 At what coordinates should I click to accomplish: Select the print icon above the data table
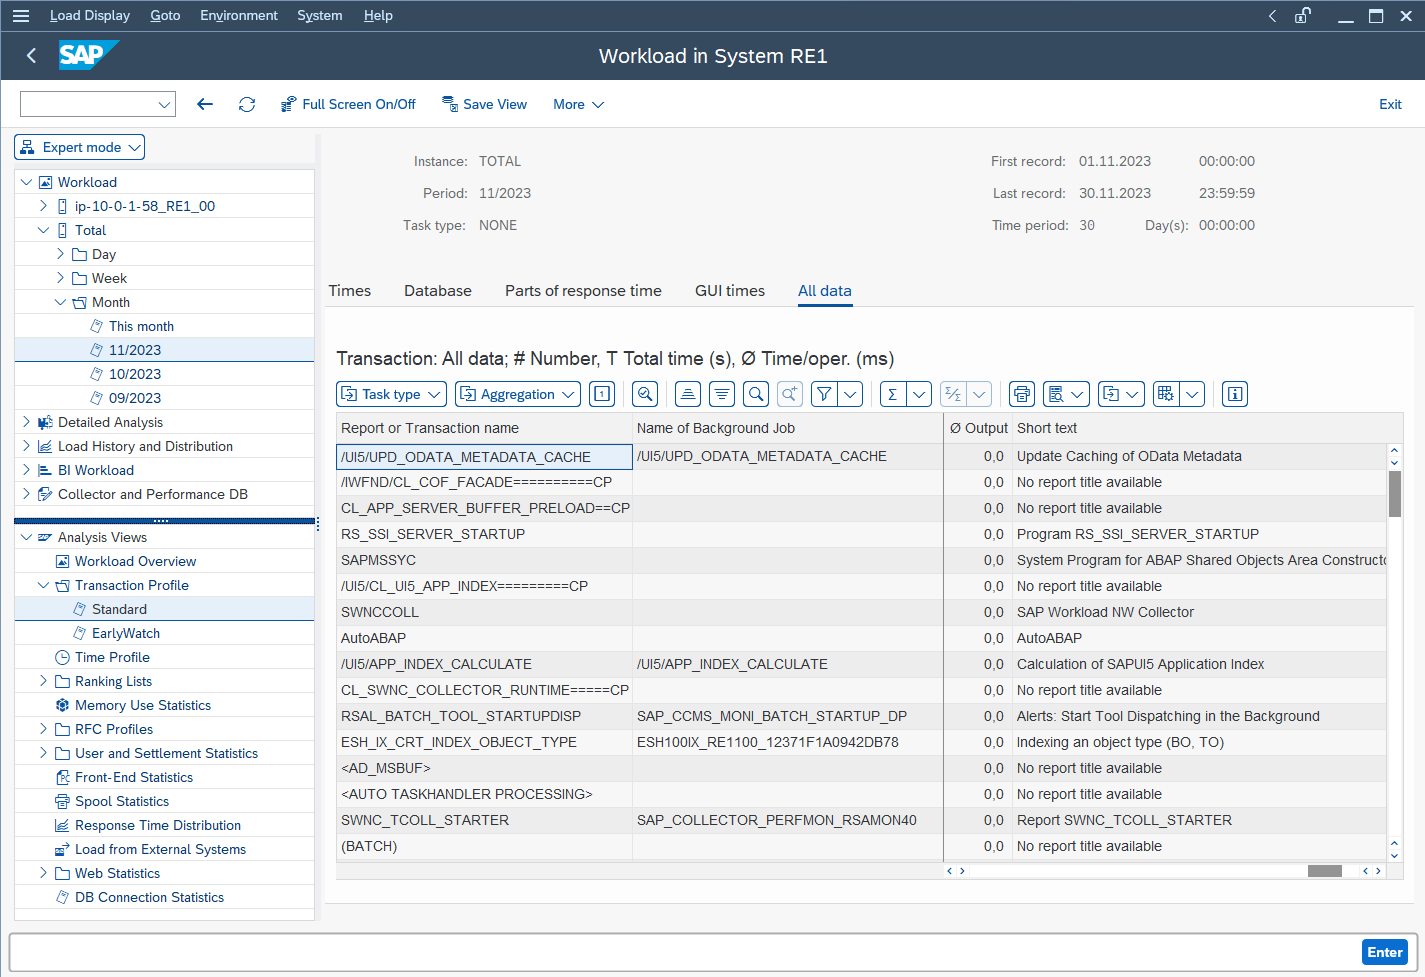tap(1021, 393)
